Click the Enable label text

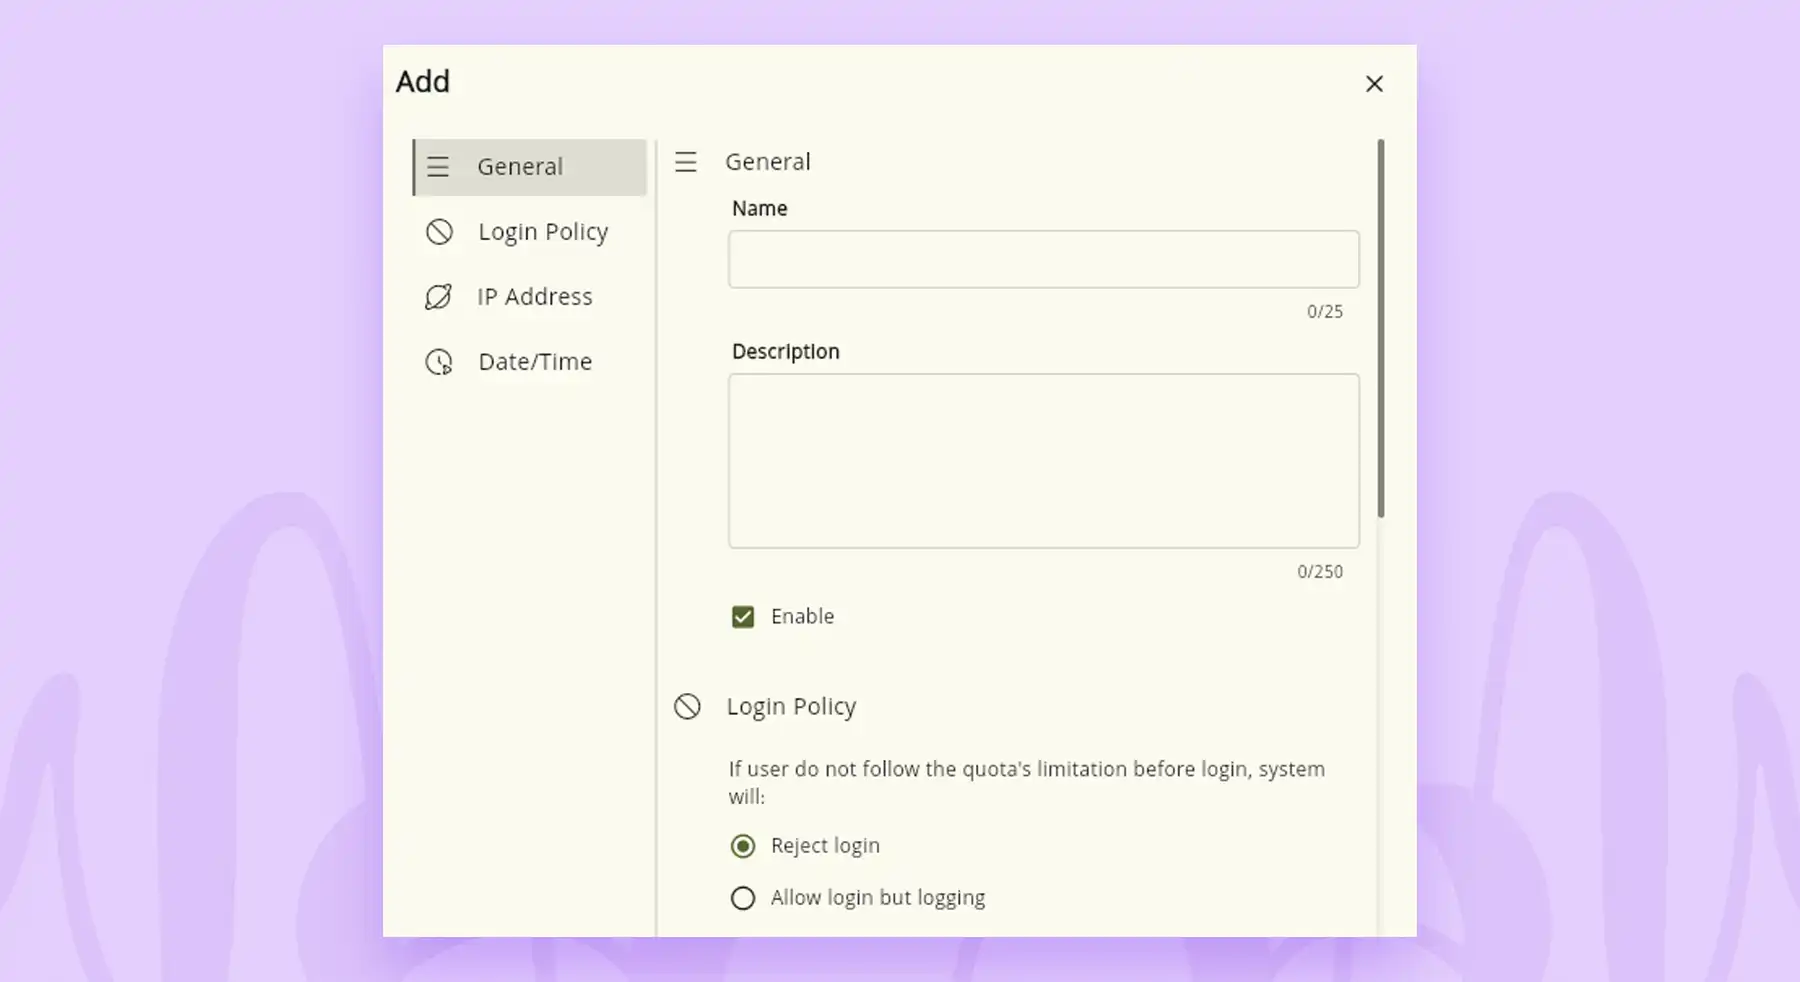click(802, 617)
